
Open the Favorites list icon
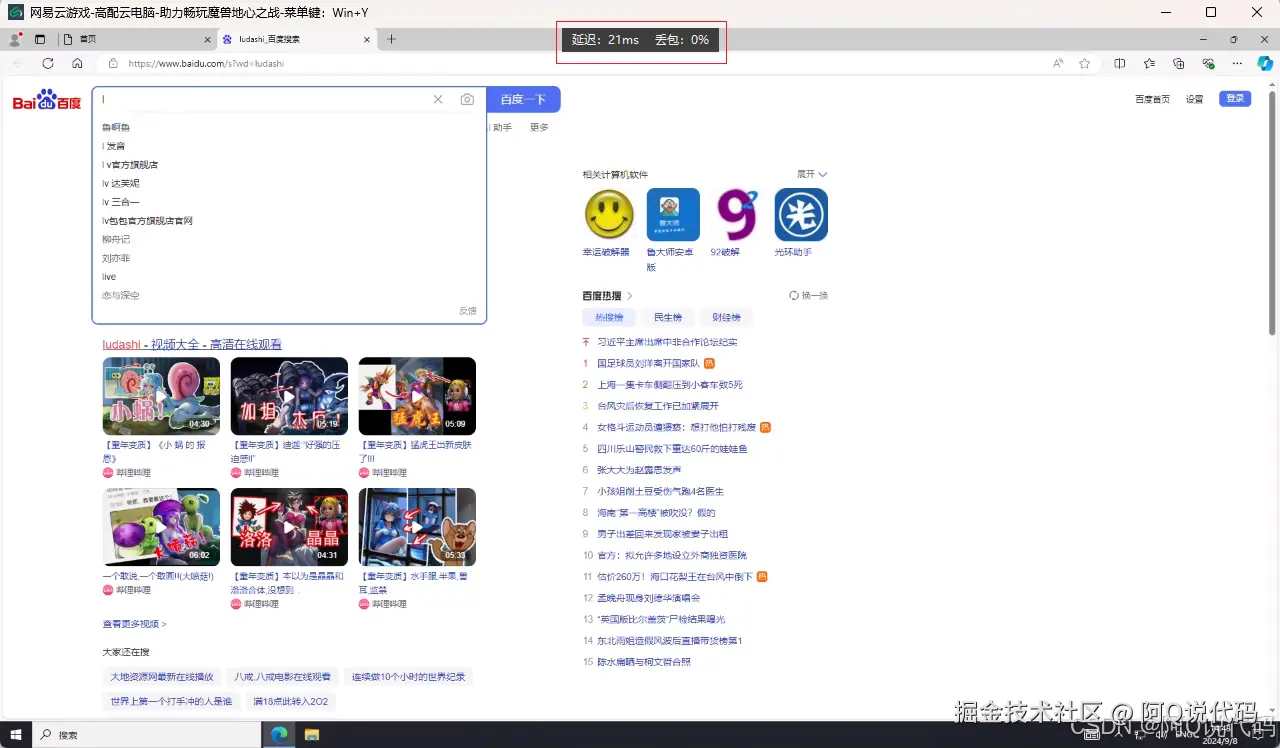[1149, 63]
